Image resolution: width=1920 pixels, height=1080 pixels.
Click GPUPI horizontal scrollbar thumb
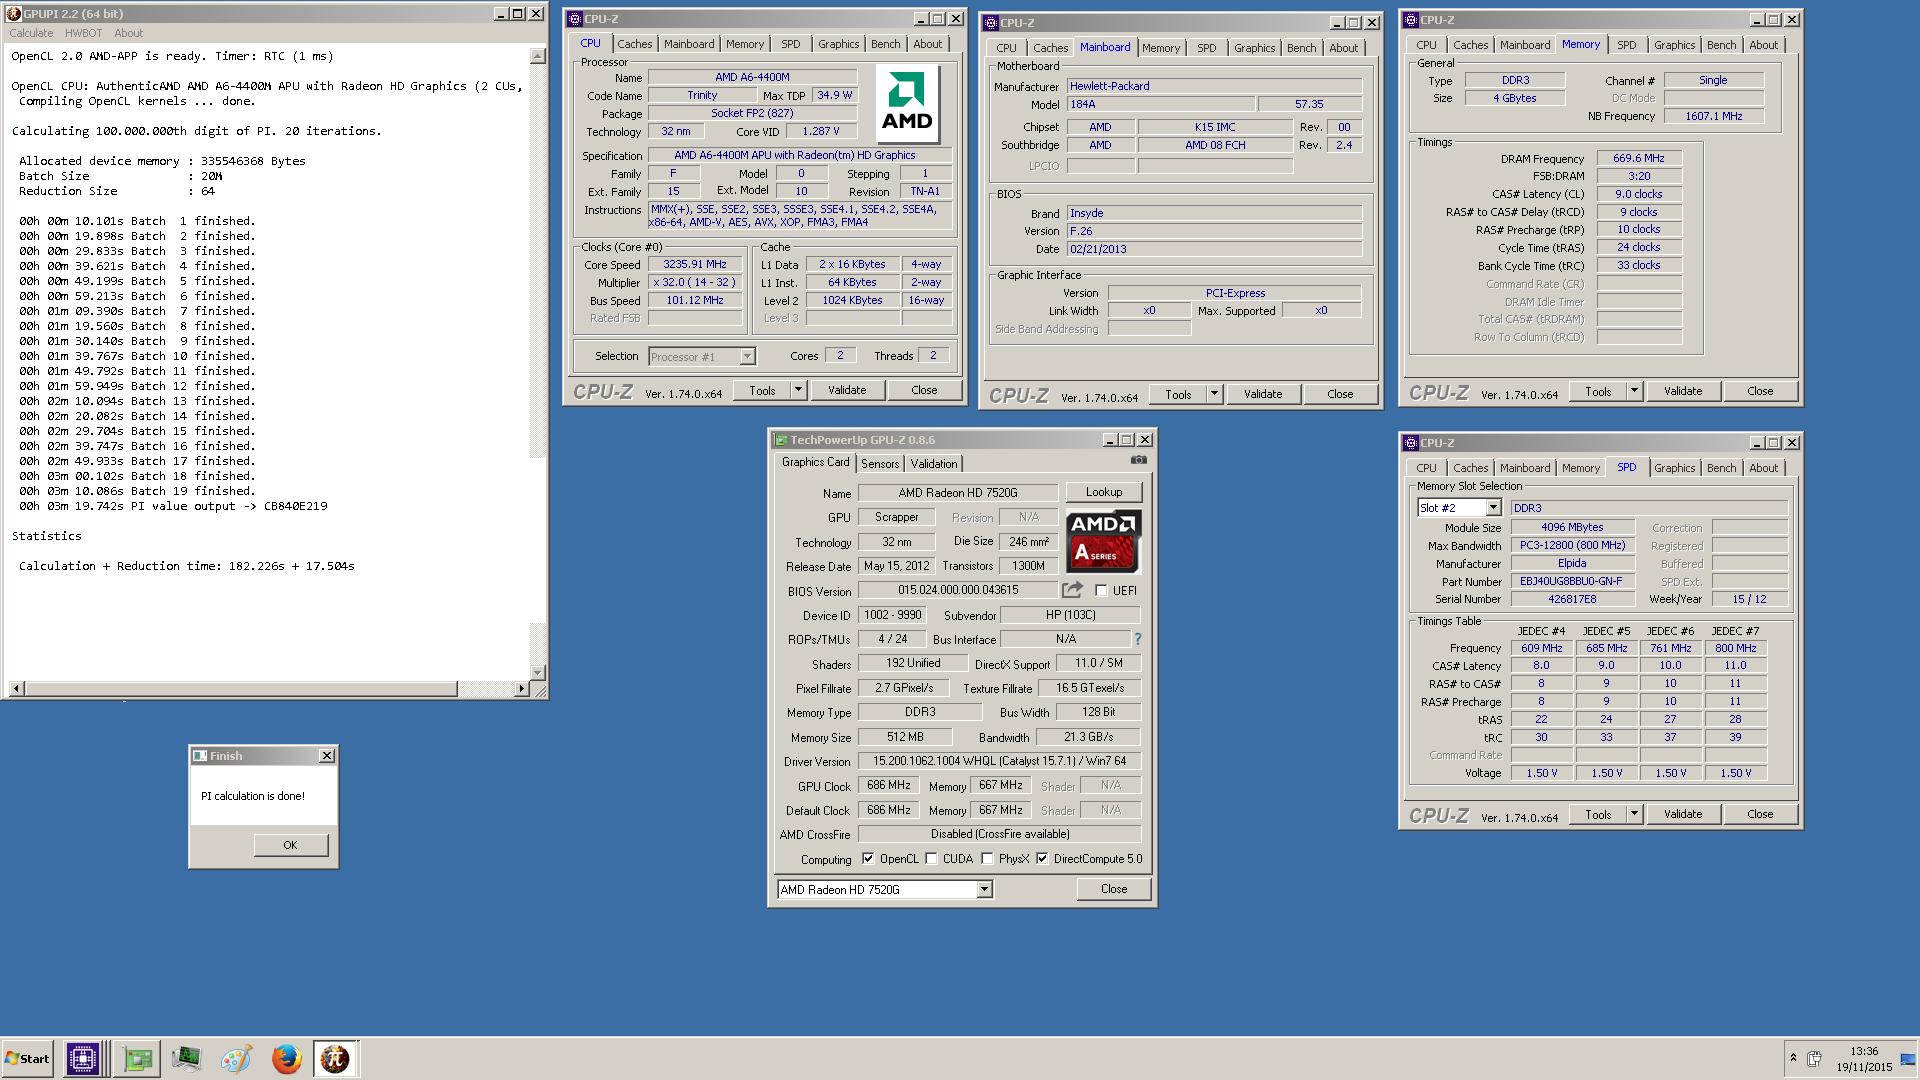tap(241, 689)
